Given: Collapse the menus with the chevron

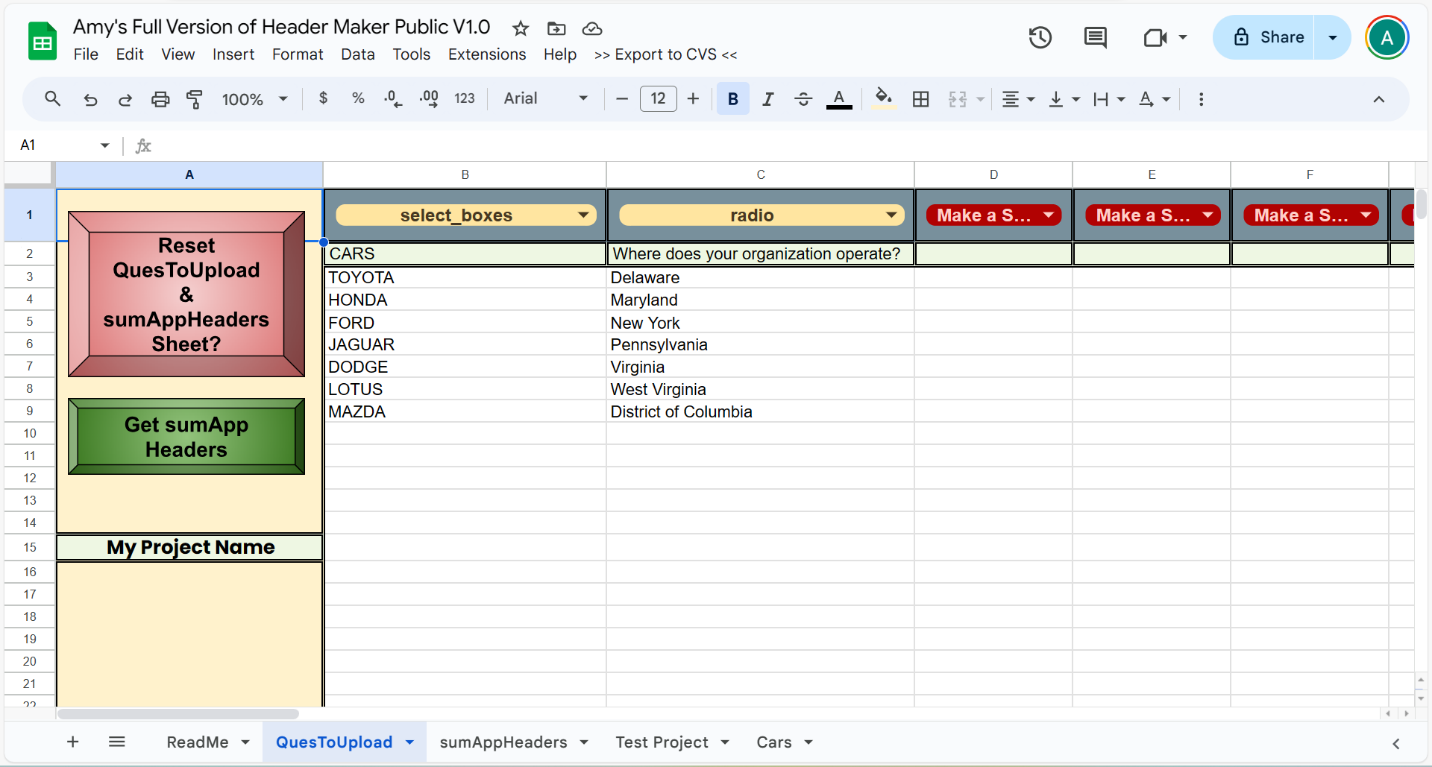Looking at the screenshot, I should (1379, 99).
